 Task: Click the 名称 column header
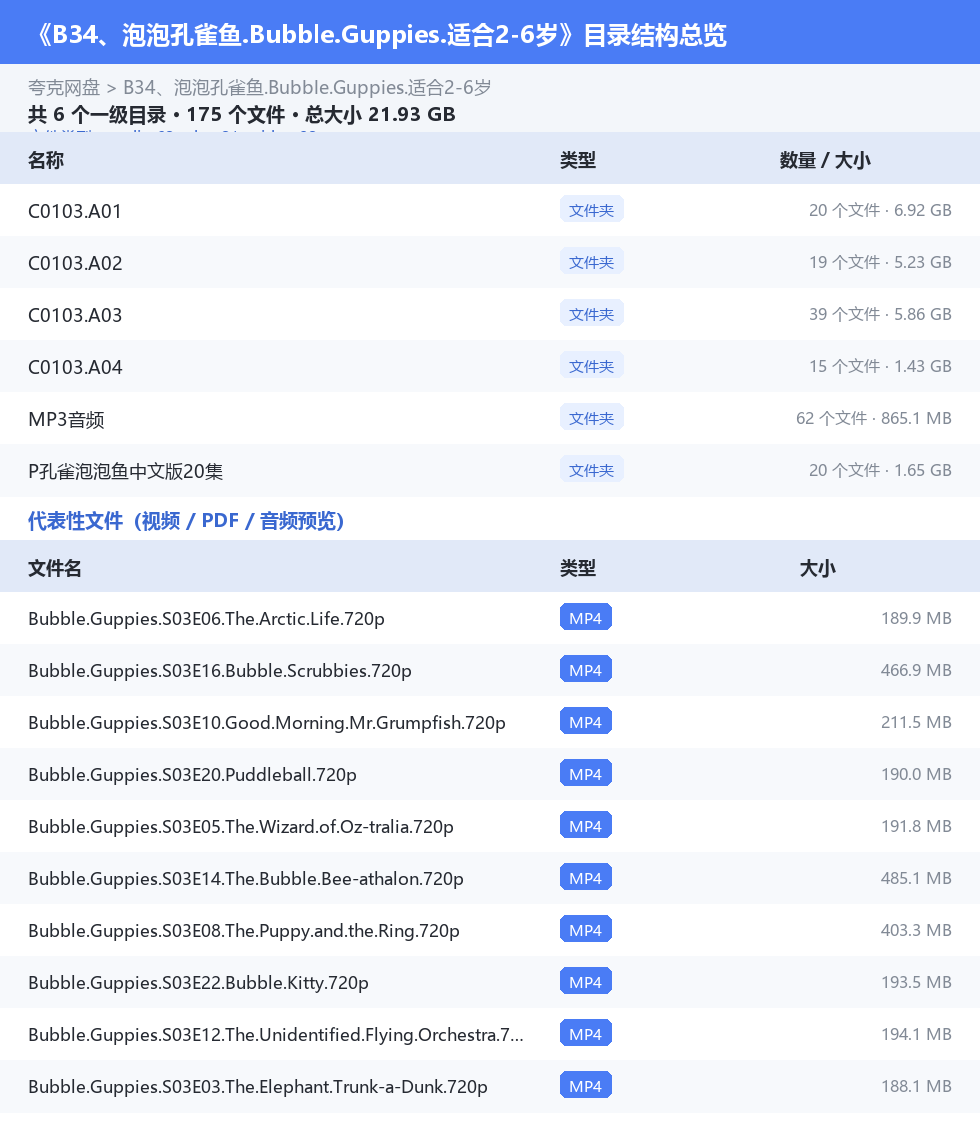tap(46, 160)
